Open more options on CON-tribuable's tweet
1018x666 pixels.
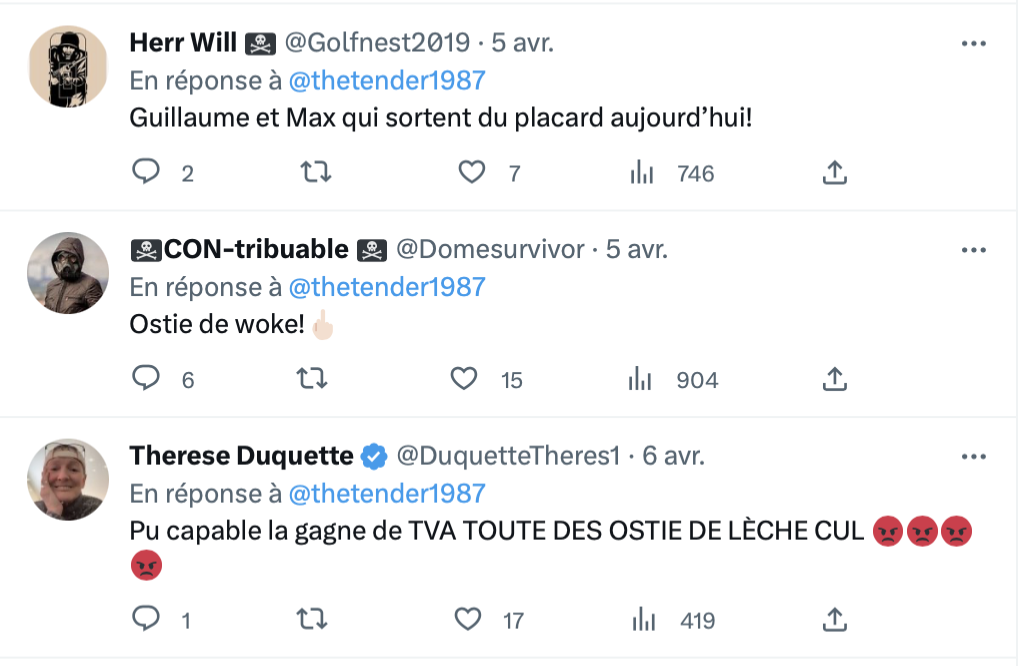[974, 250]
